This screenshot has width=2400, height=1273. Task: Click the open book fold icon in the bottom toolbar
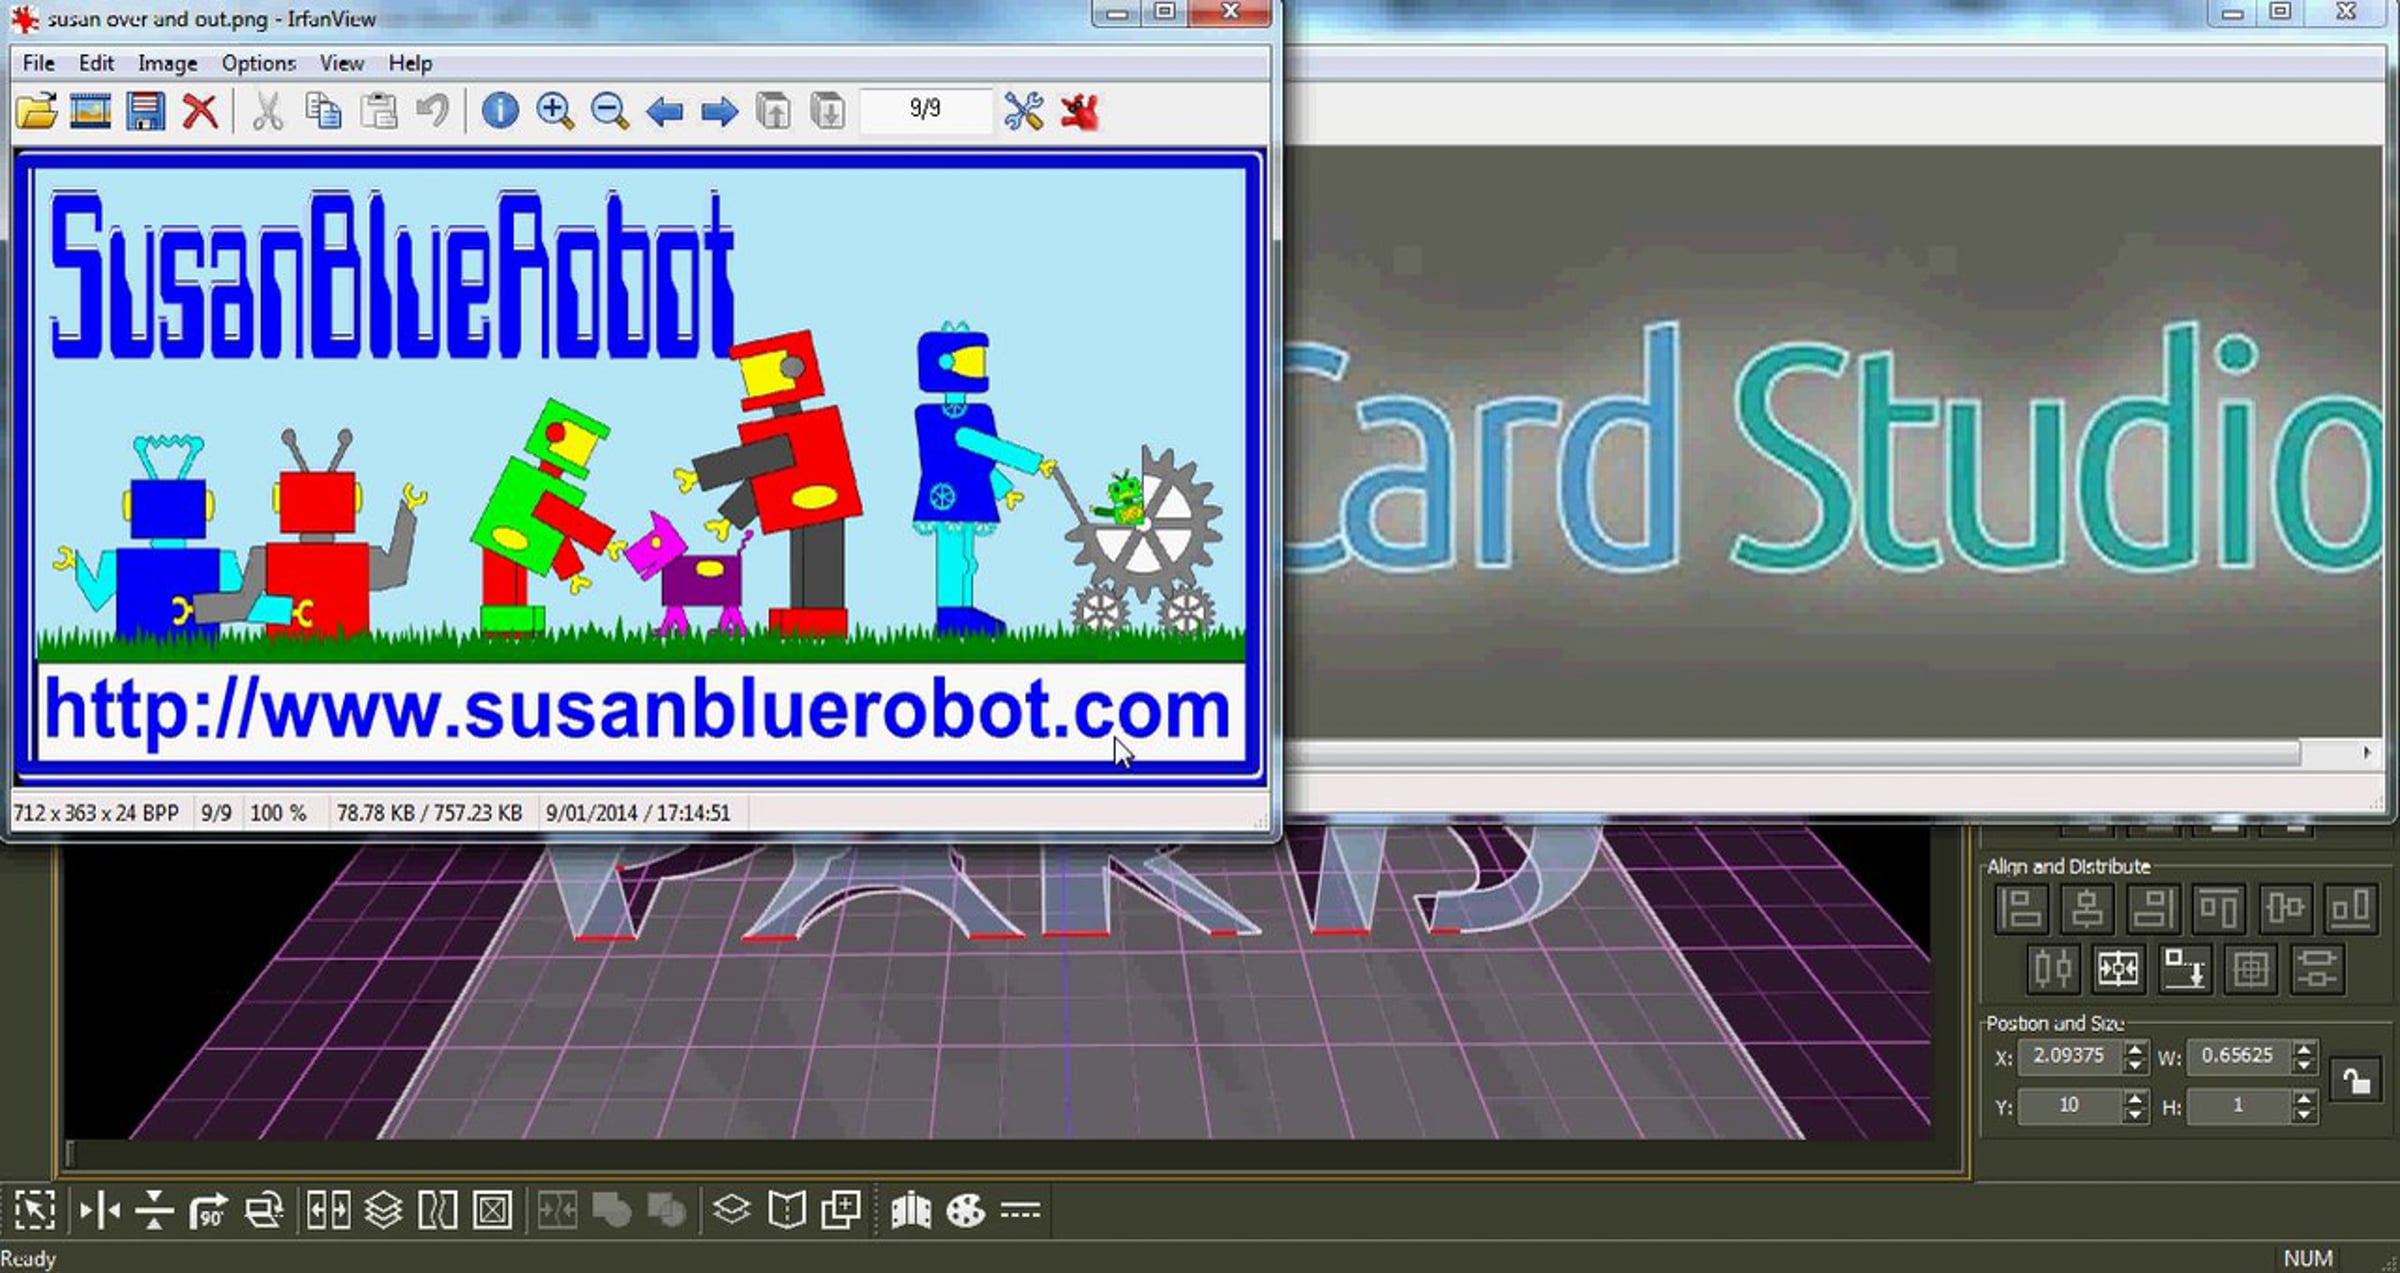point(787,1211)
